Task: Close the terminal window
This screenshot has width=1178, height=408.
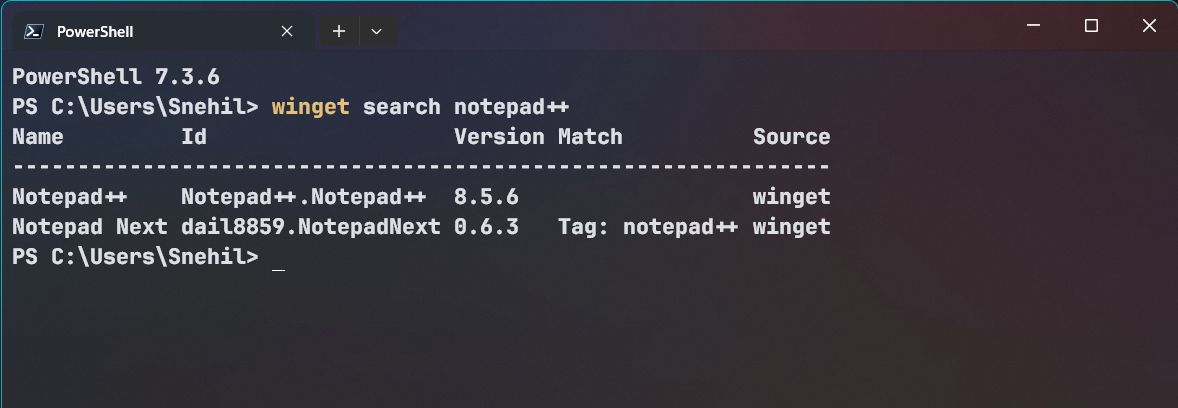Action: pyautogui.click(x=1148, y=26)
